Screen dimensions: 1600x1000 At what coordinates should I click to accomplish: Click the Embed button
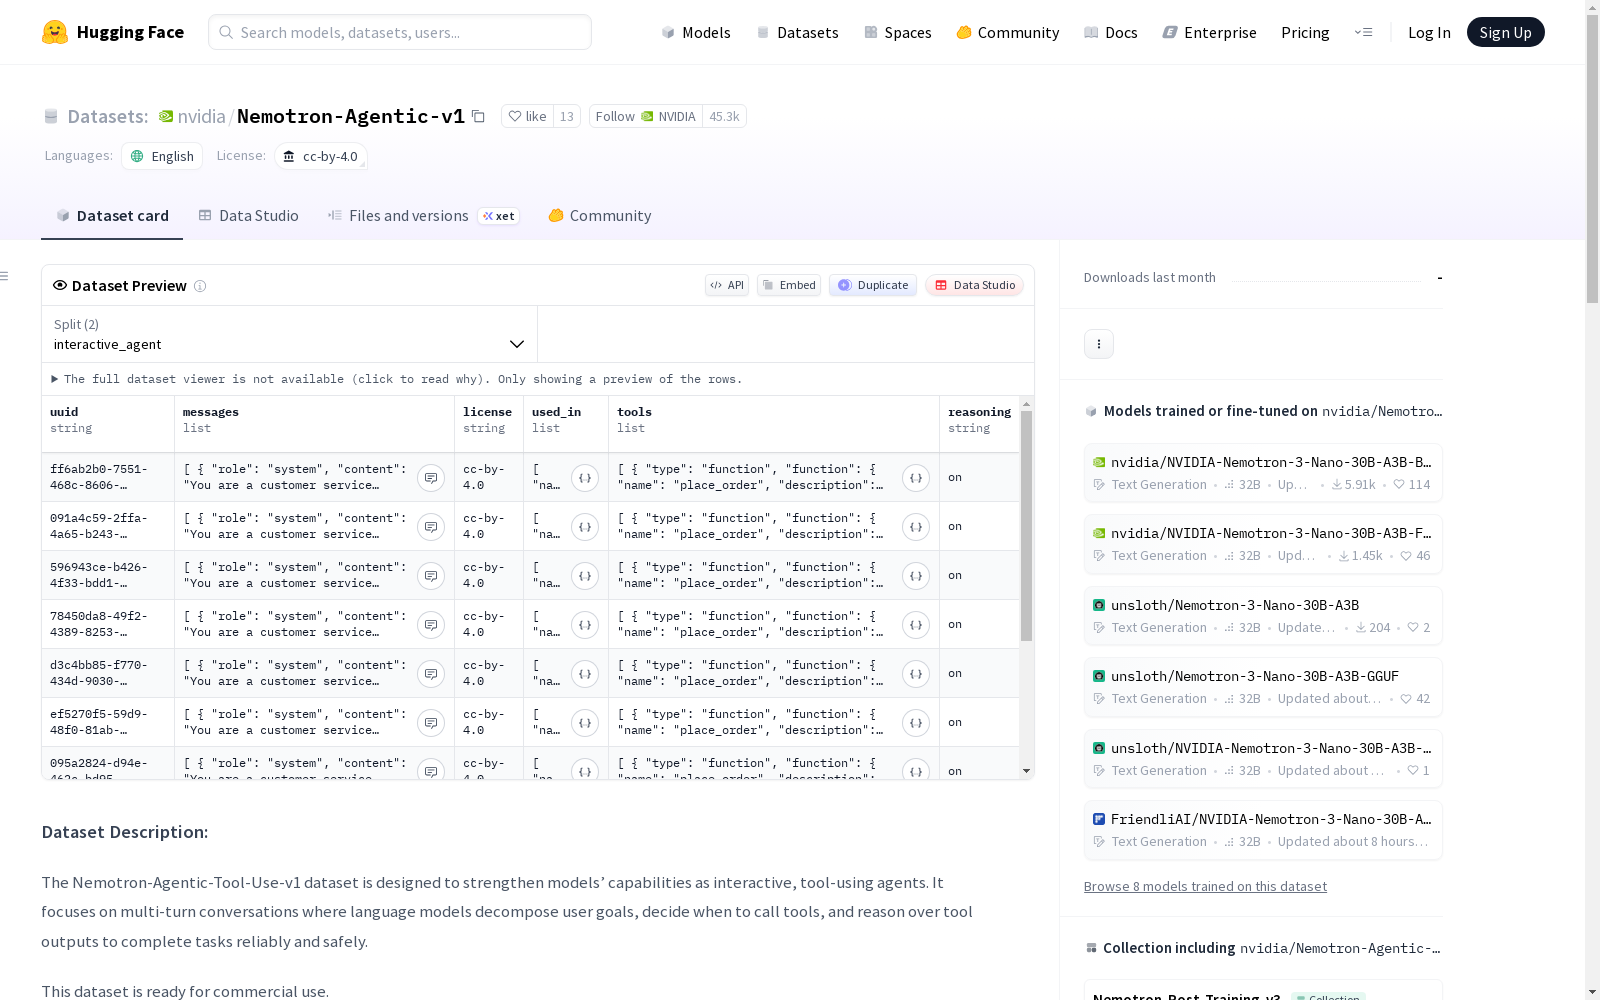coord(789,285)
